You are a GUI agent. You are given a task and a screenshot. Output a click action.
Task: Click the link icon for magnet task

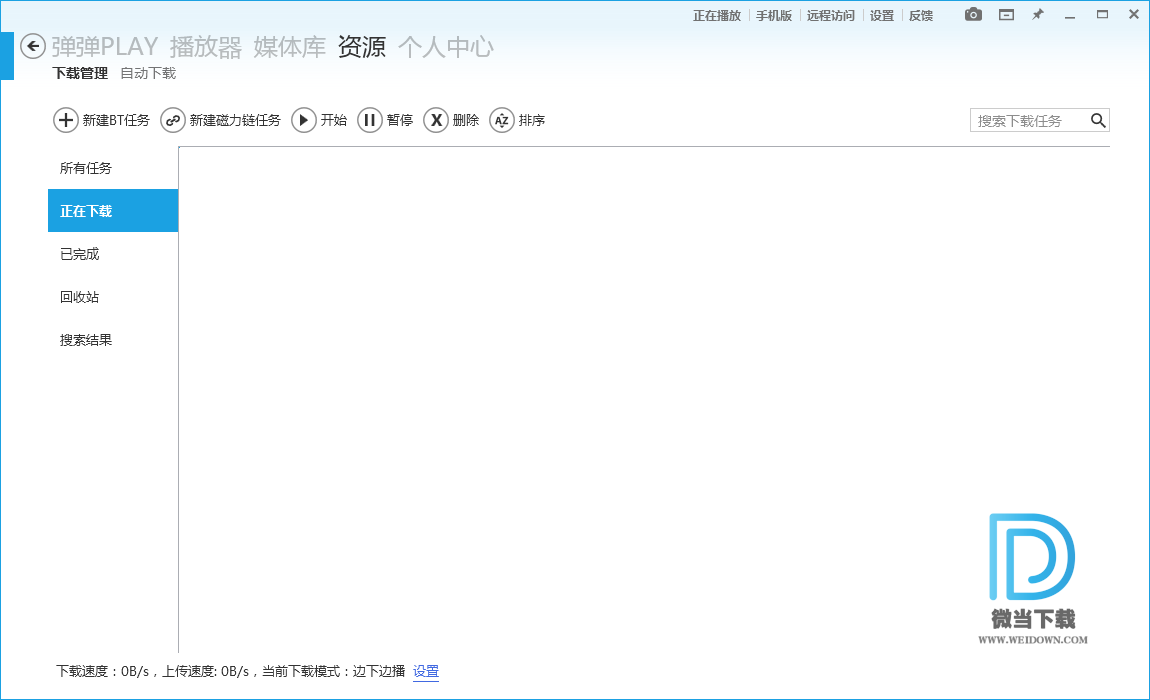tap(173, 120)
